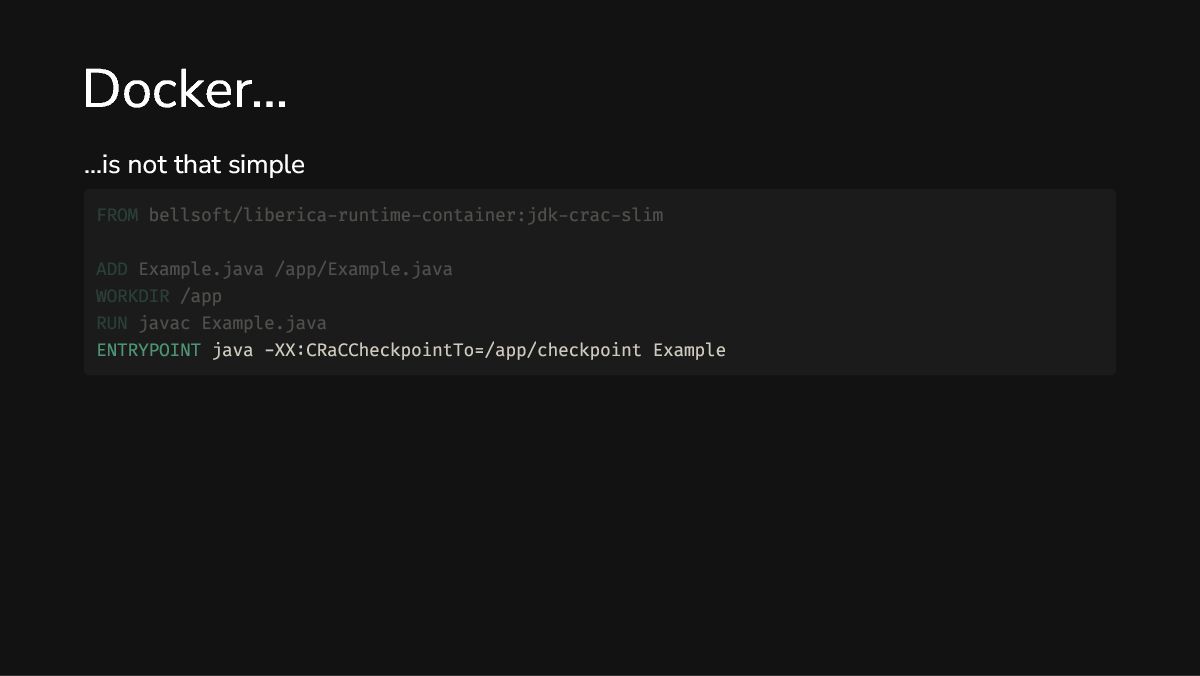Viewport: 1200px width, 676px height.
Task: Click the "/app" path after WORKDIR
Action: [201, 296]
